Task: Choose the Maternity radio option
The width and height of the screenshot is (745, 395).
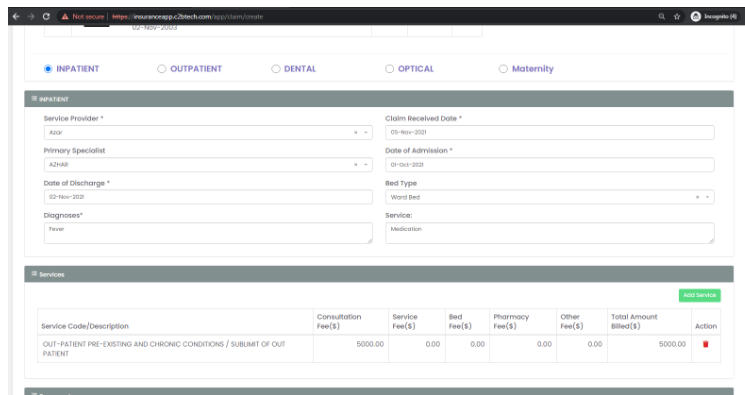Action: click(x=503, y=69)
